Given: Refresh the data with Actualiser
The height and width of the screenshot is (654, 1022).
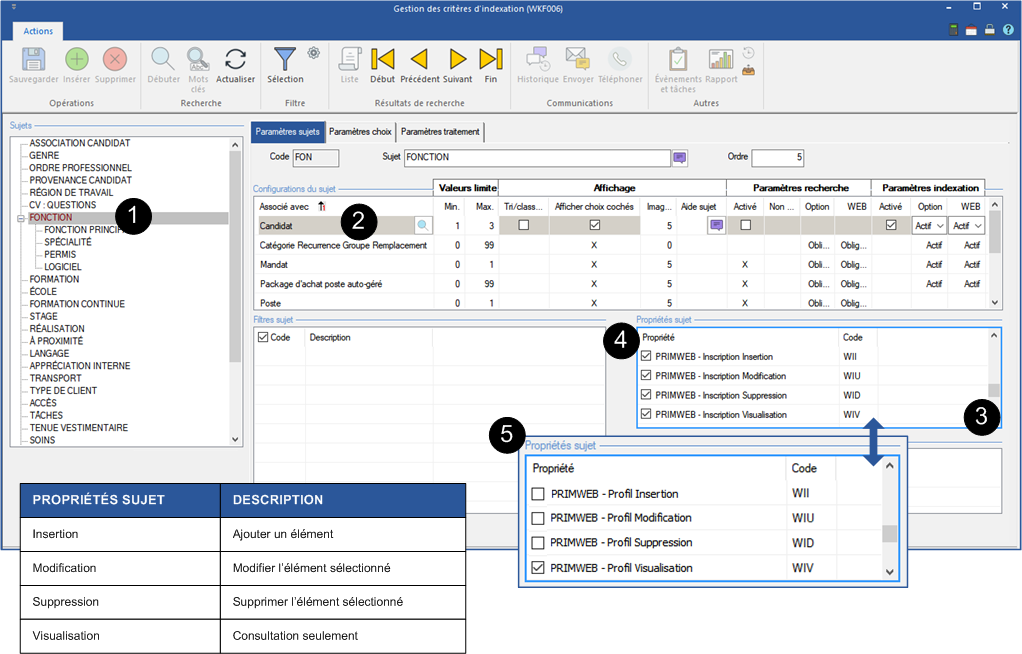Looking at the screenshot, I should point(235,59).
